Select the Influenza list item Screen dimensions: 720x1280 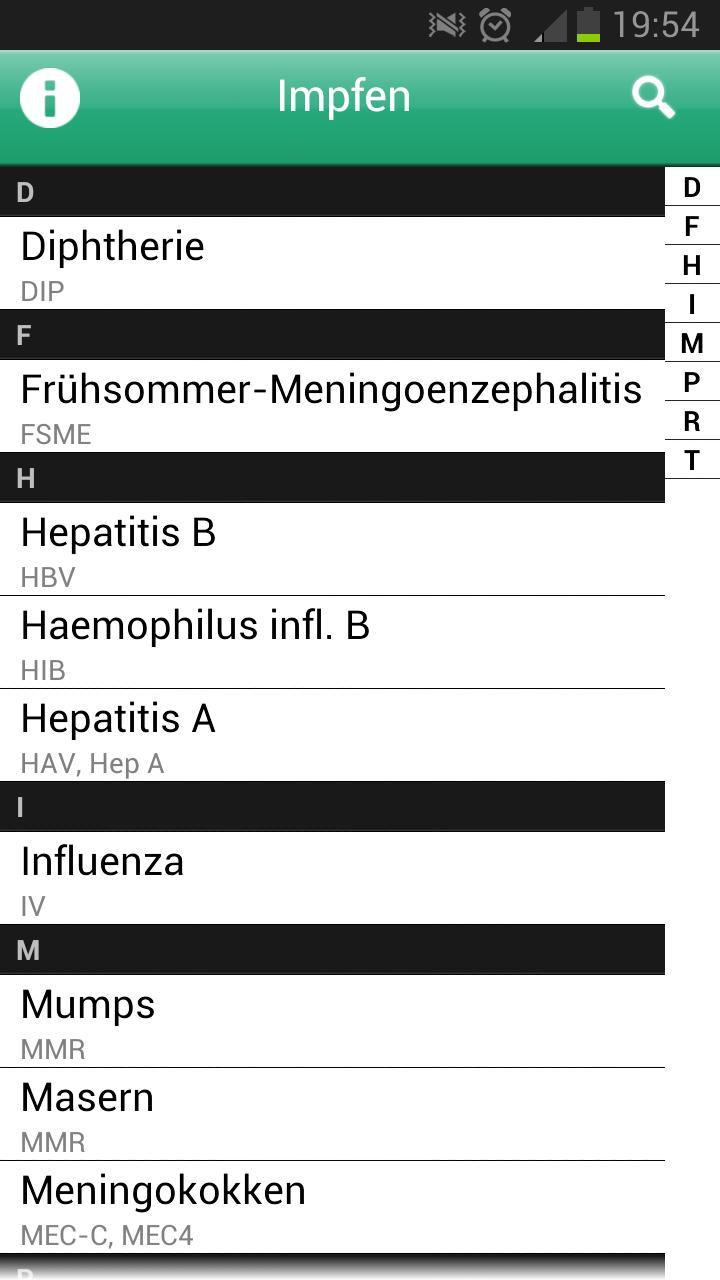click(332, 878)
